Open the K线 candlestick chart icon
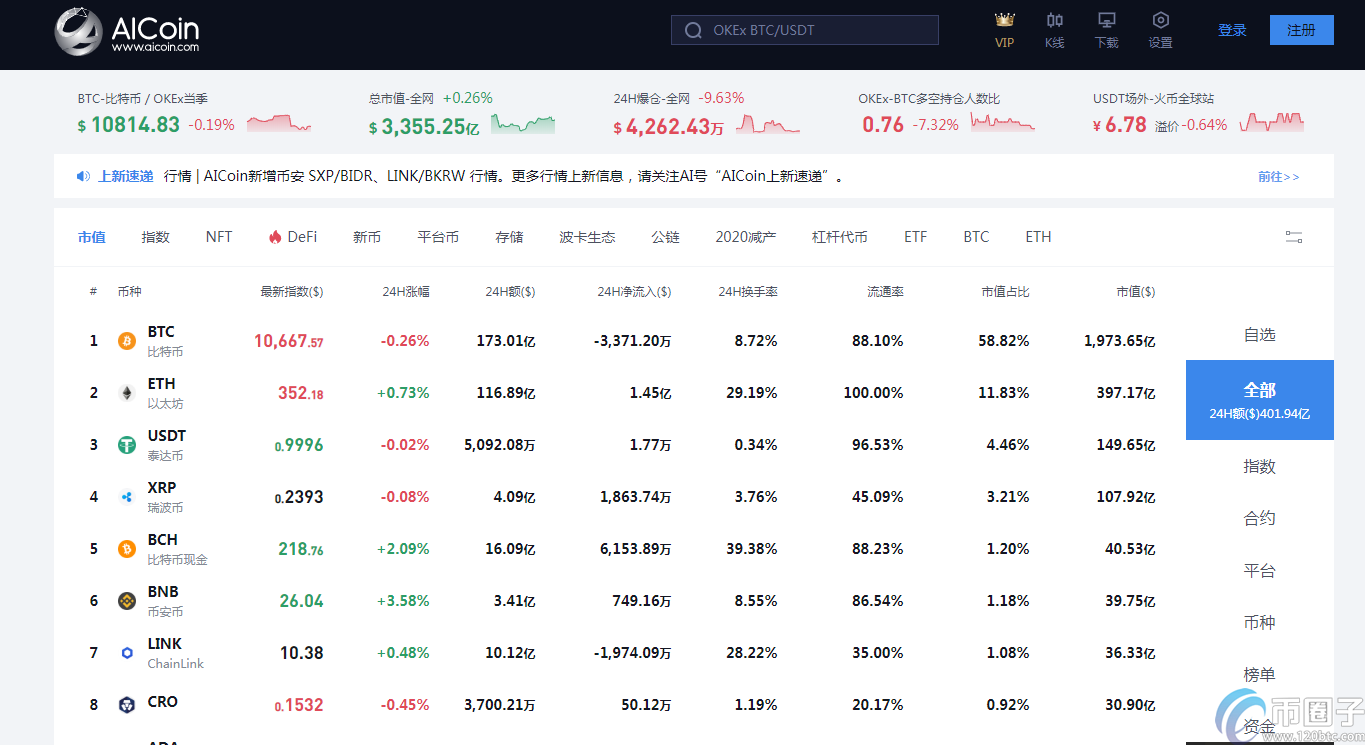Screen dimensions: 1365x745 pyautogui.click(x=1055, y=20)
